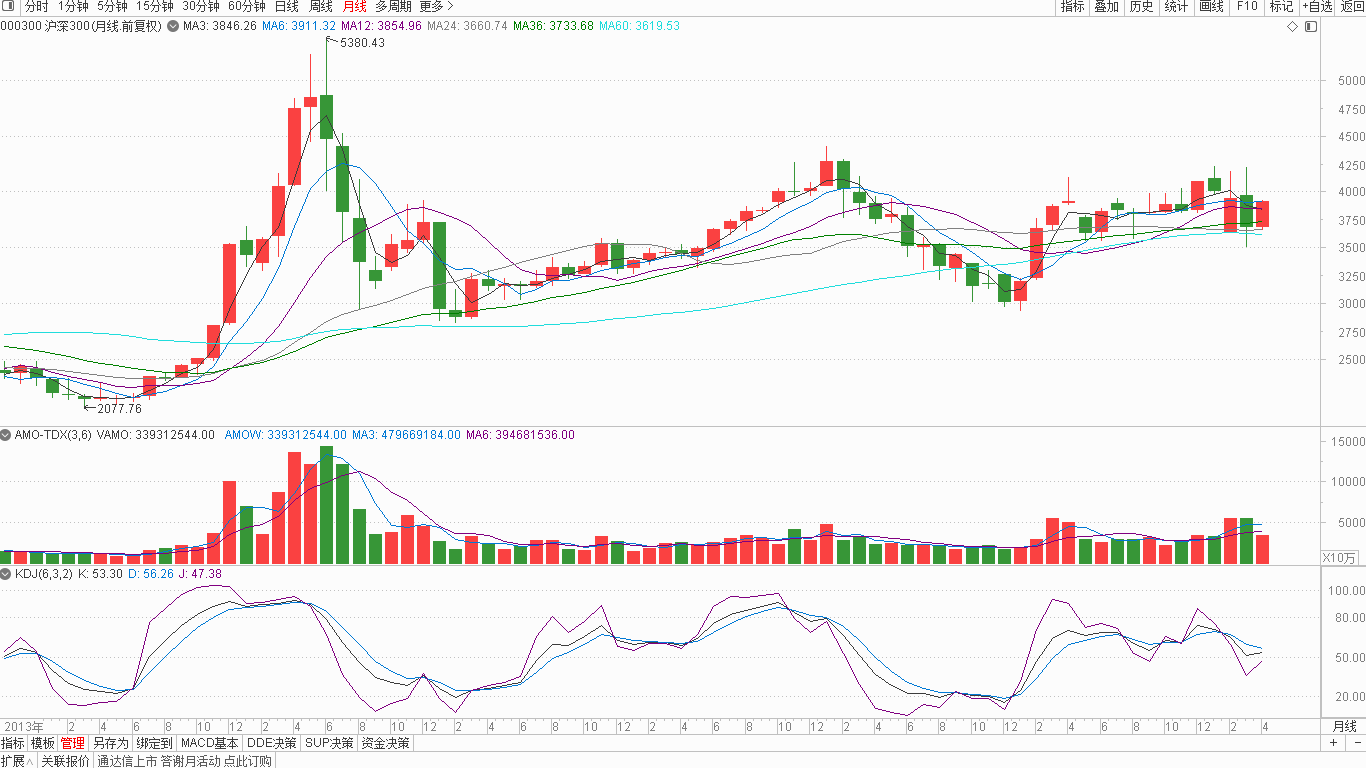
Task: Click the diamond marker icon above the price axis
Action: point(1292,26)
